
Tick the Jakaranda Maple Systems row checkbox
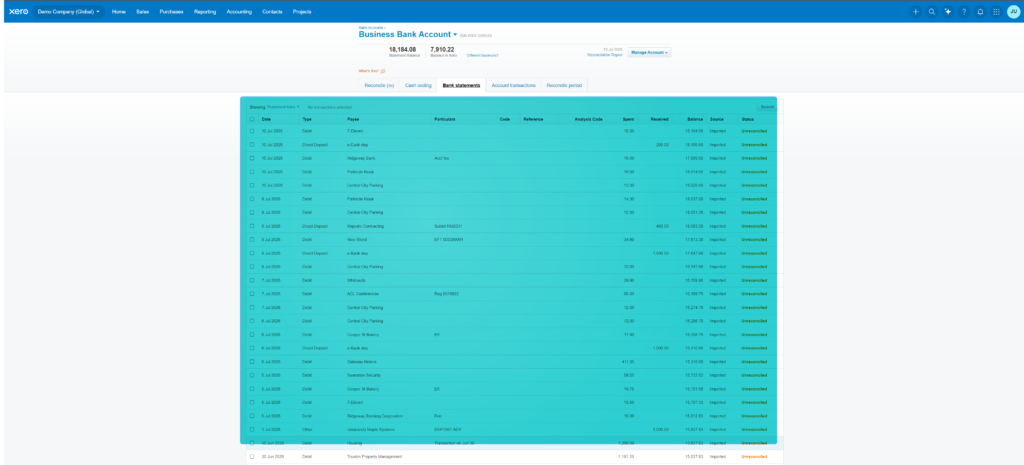(252, 429)
